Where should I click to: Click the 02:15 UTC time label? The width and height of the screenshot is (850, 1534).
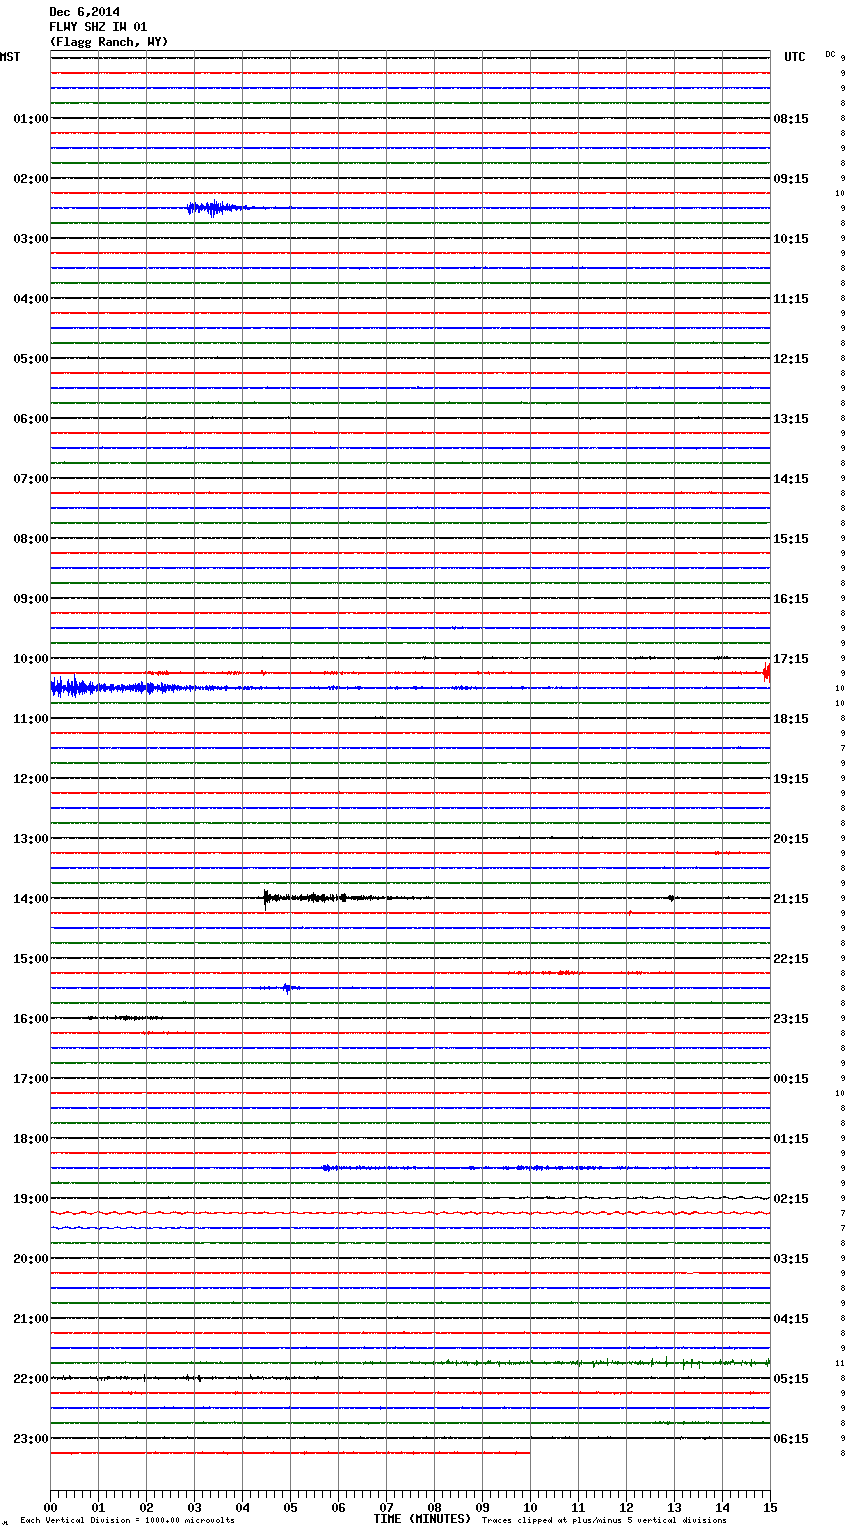click(x=791, y=1199)
